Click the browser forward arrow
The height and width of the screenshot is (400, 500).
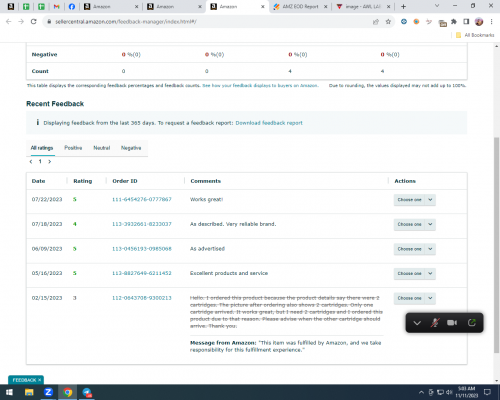point(21,22)
